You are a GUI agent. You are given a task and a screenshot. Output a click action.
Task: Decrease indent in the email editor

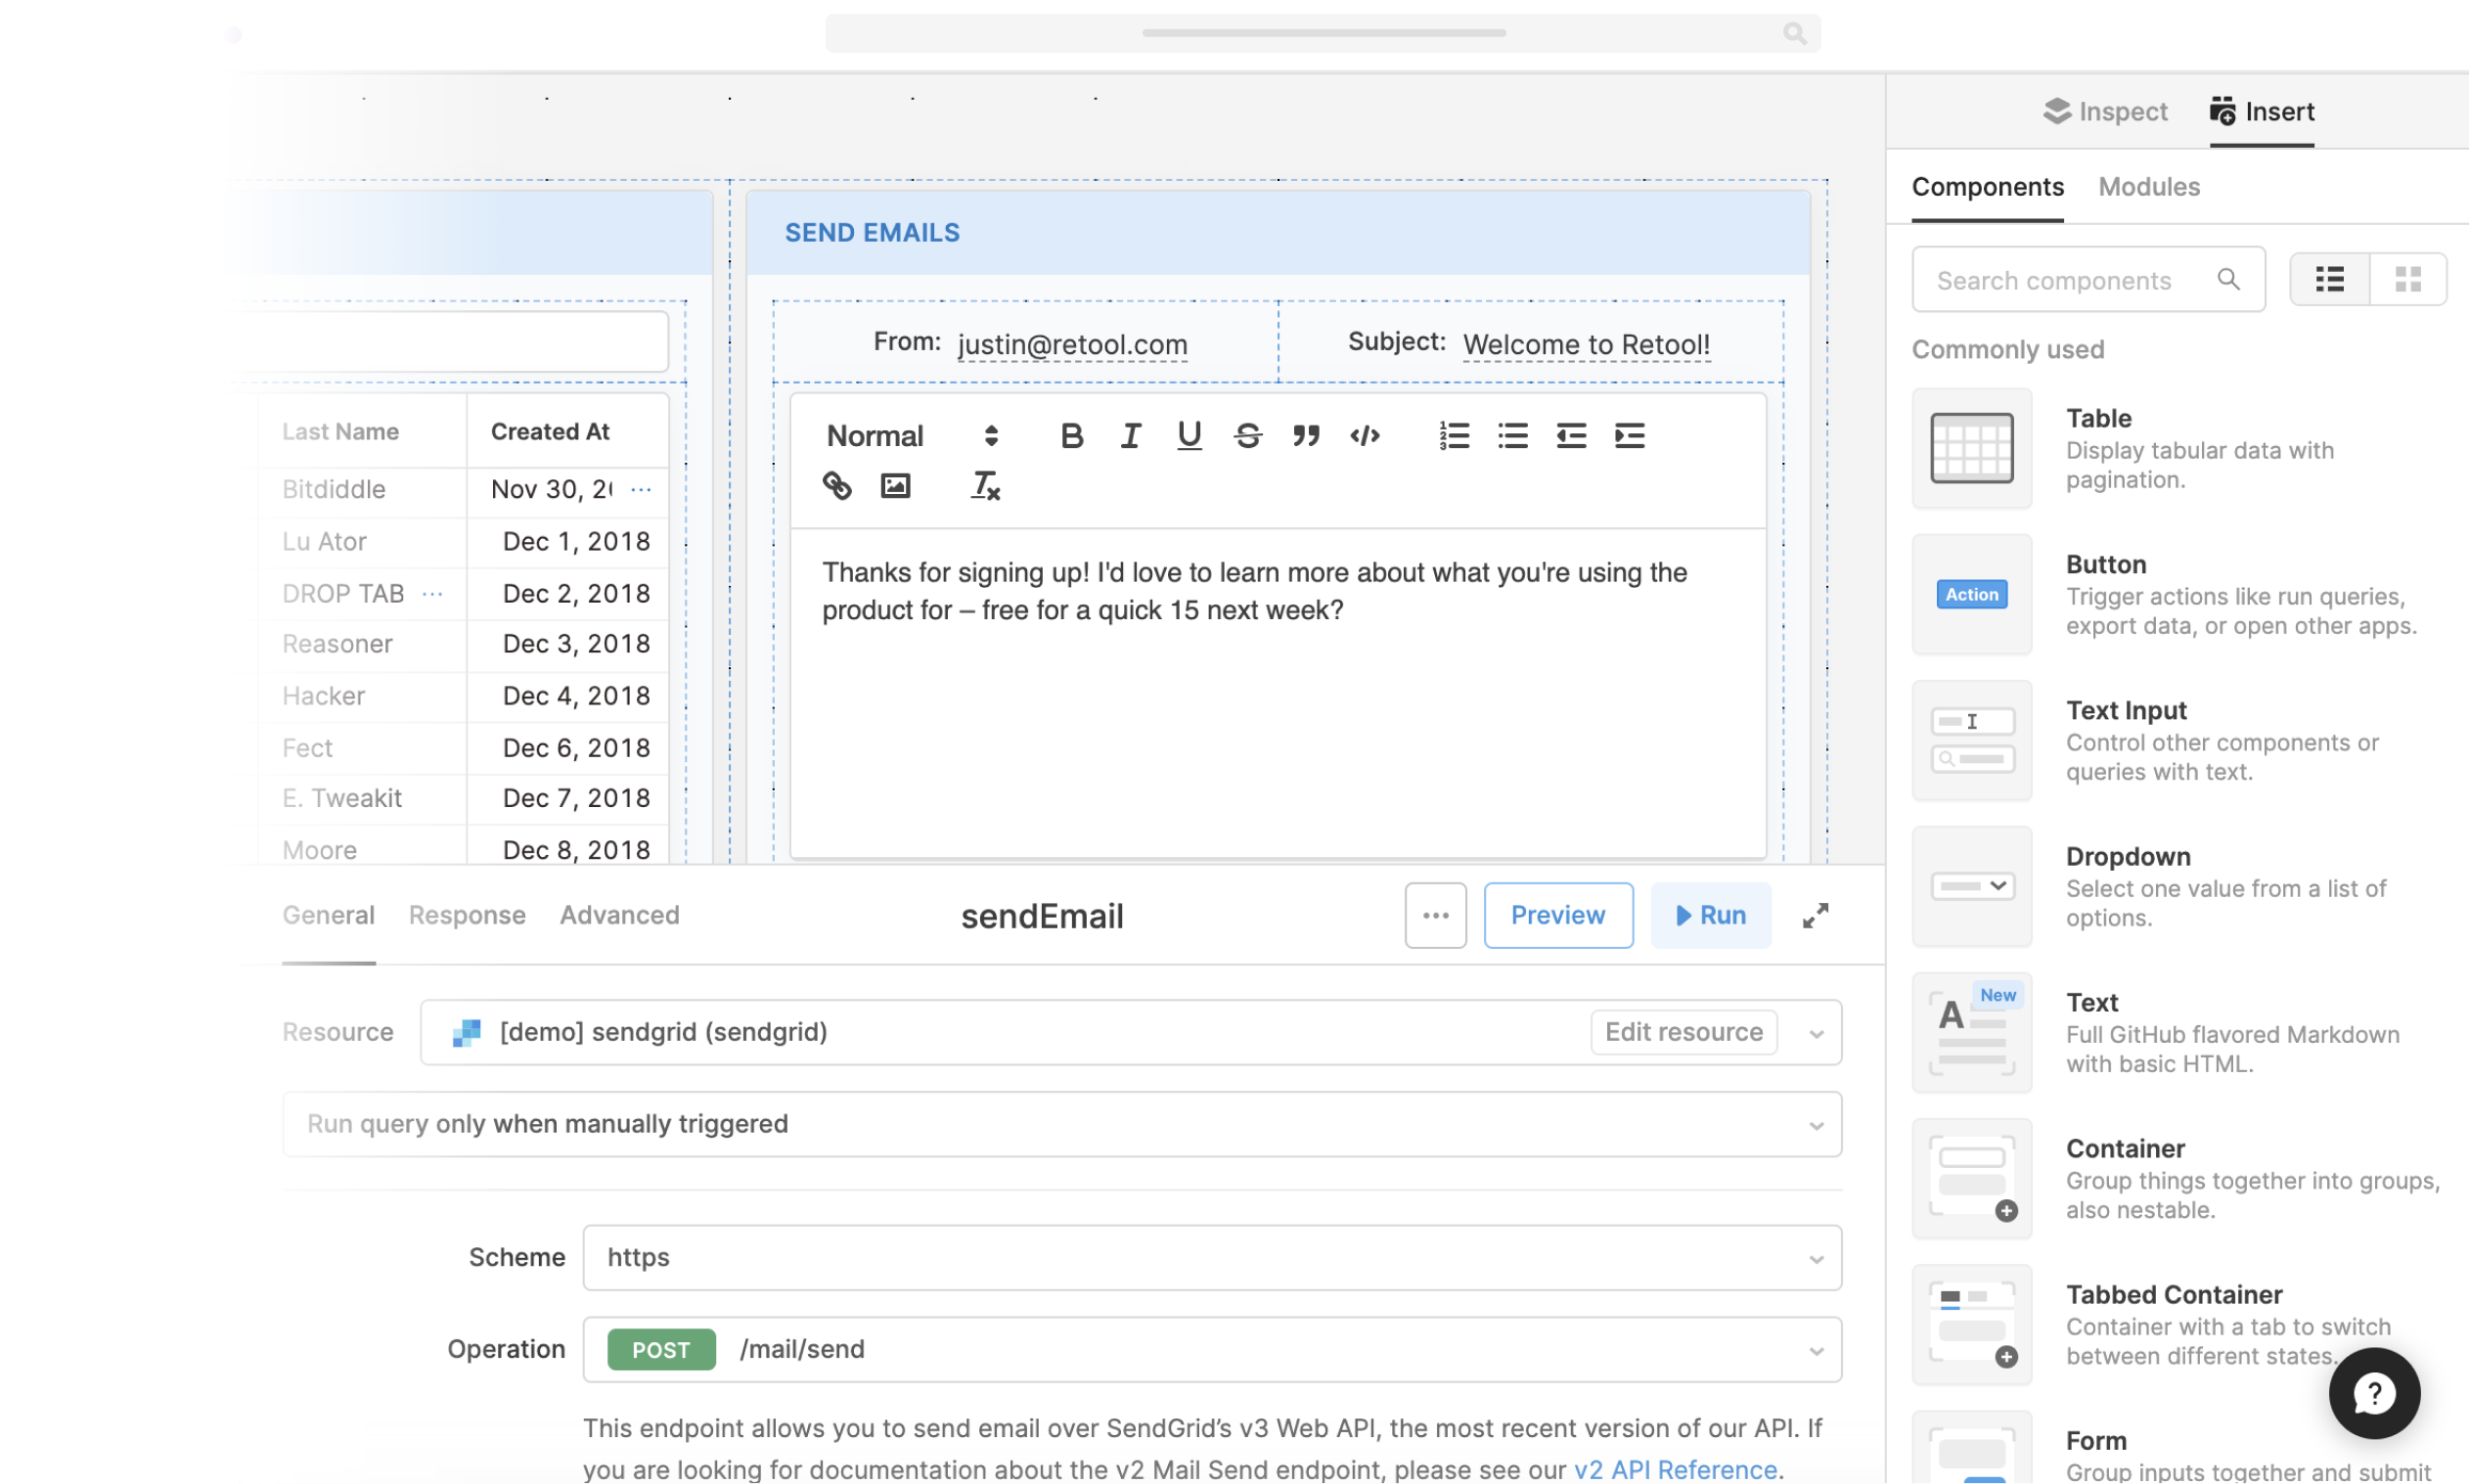1571,436
